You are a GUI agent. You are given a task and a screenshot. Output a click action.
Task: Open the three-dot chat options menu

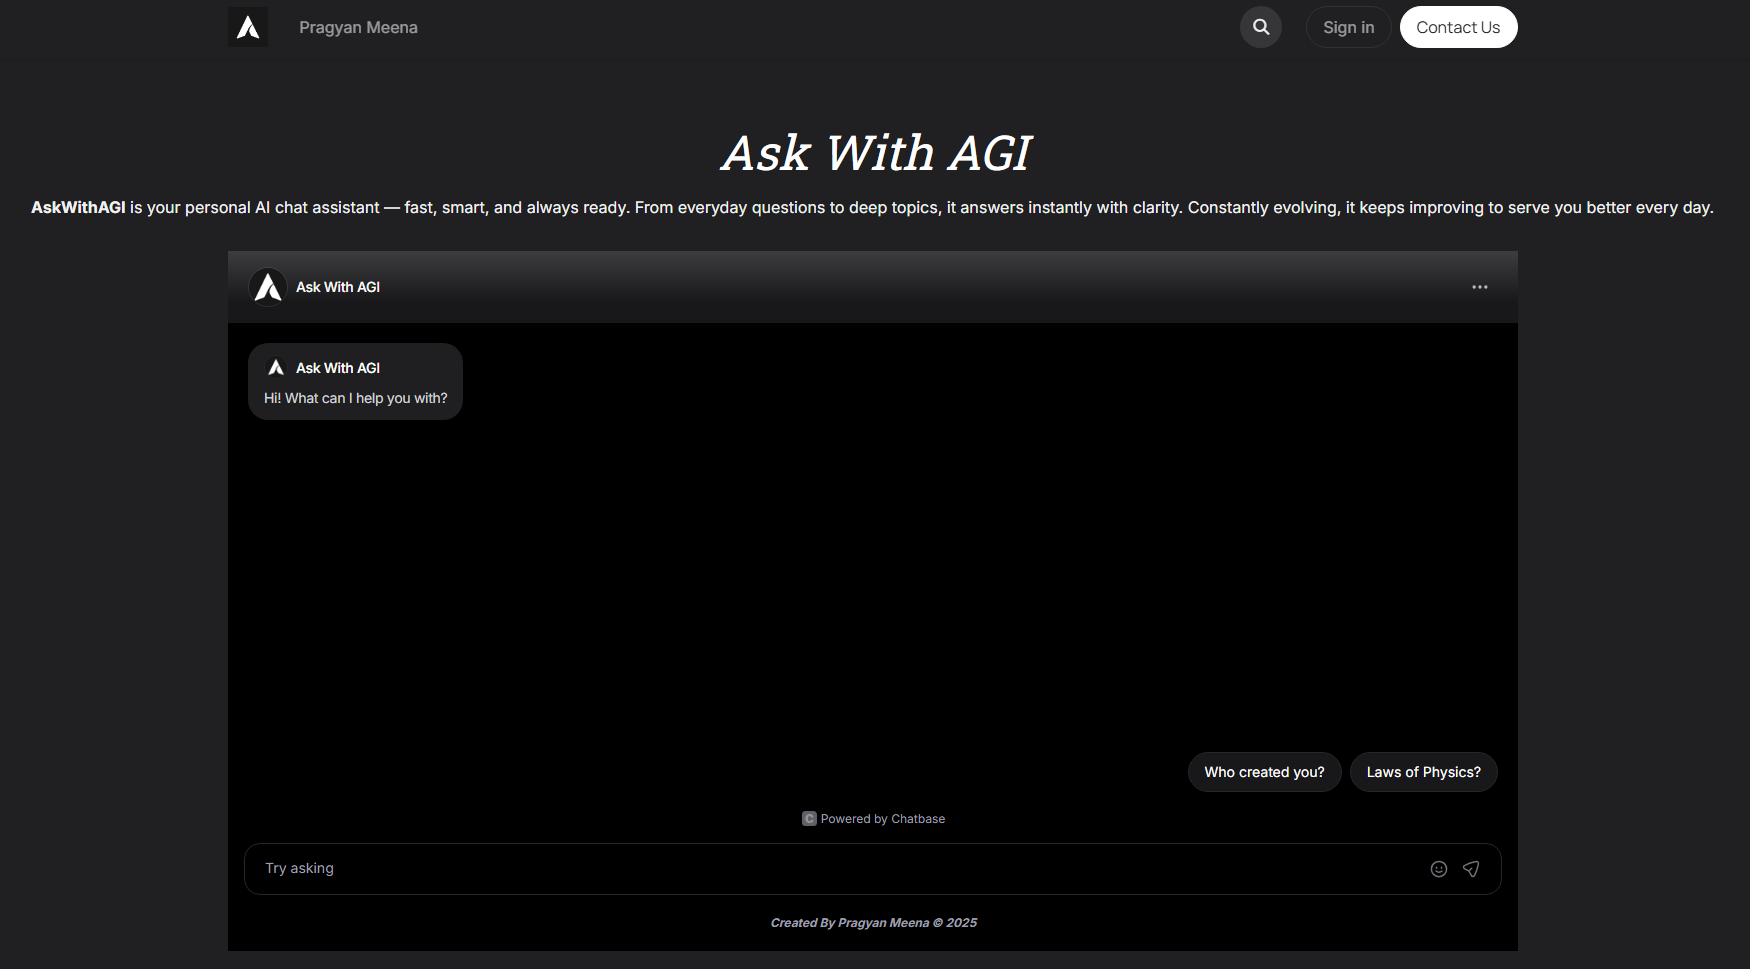click(1479, 287)
